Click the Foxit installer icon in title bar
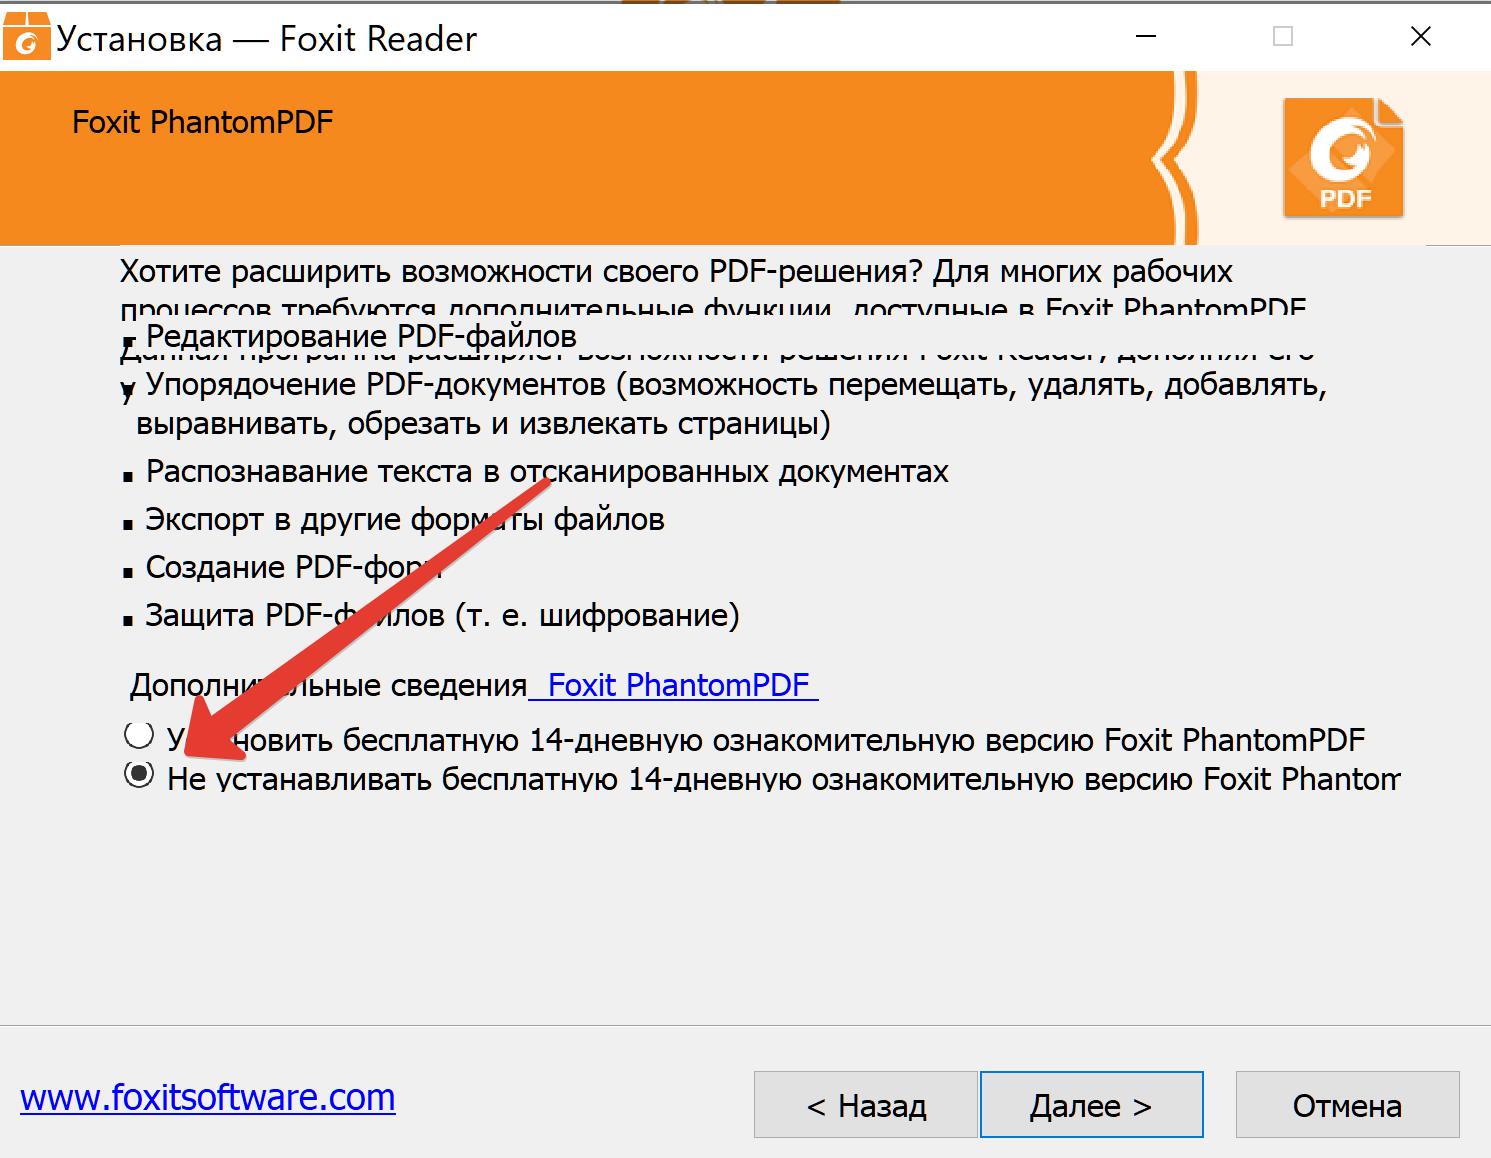 27,37
